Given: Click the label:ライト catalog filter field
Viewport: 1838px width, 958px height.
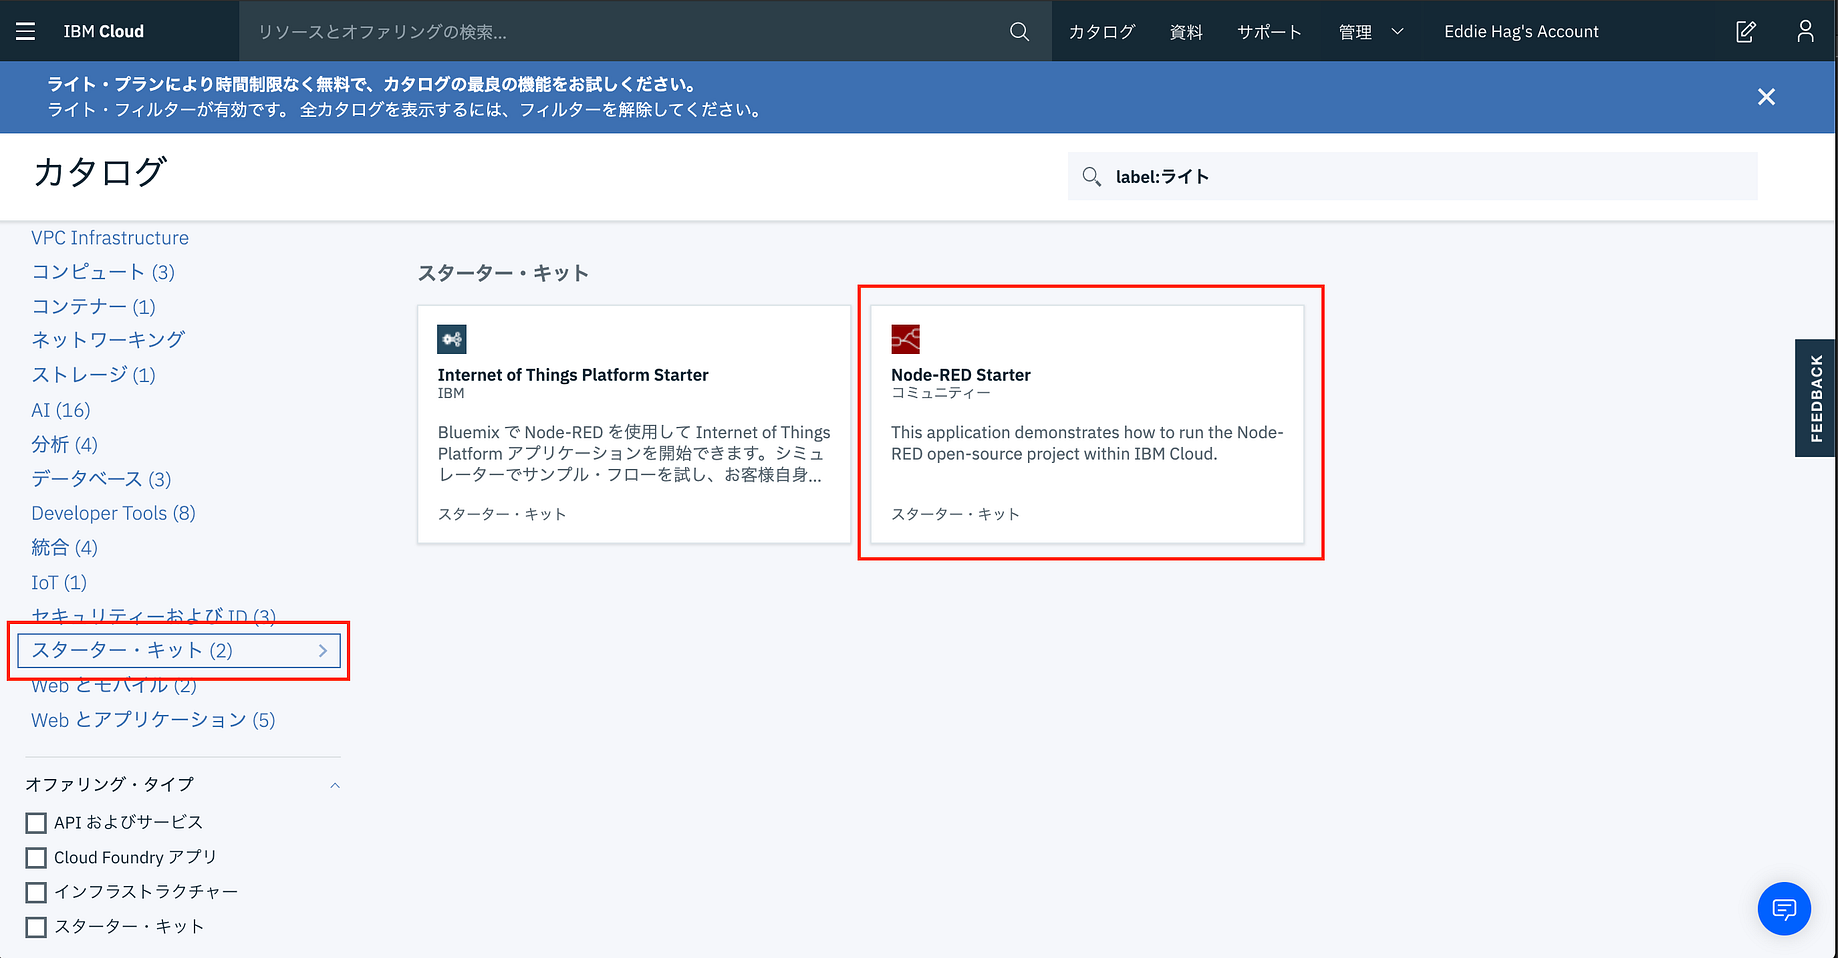Looking at the screenshot, I should click(x=1412, y=176).
